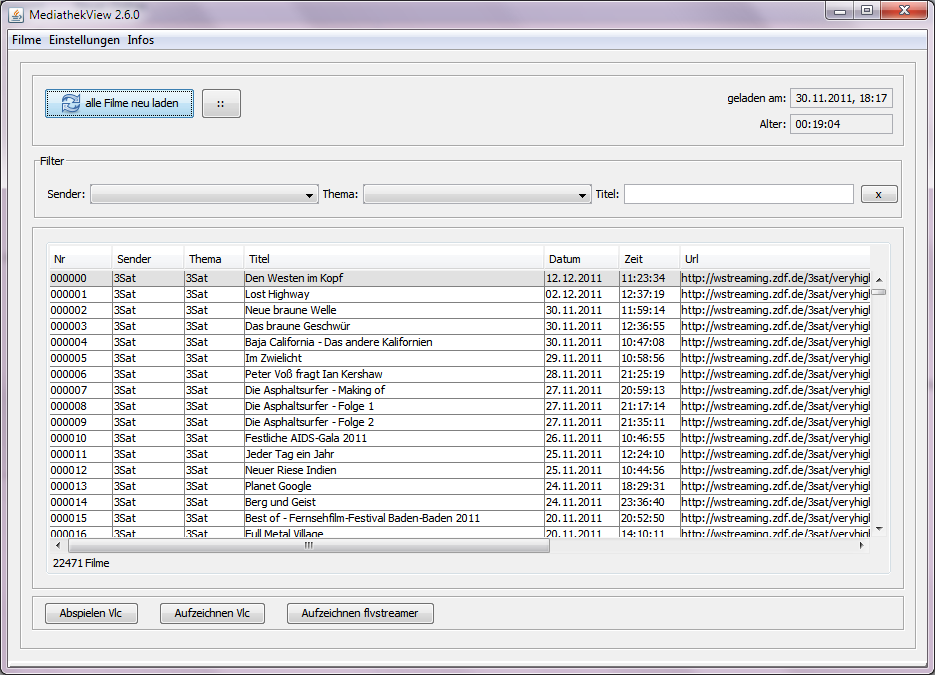Open the Infos menu
Image resolution: width=935 pixels, height=675 pixels.
coord(141,40)
